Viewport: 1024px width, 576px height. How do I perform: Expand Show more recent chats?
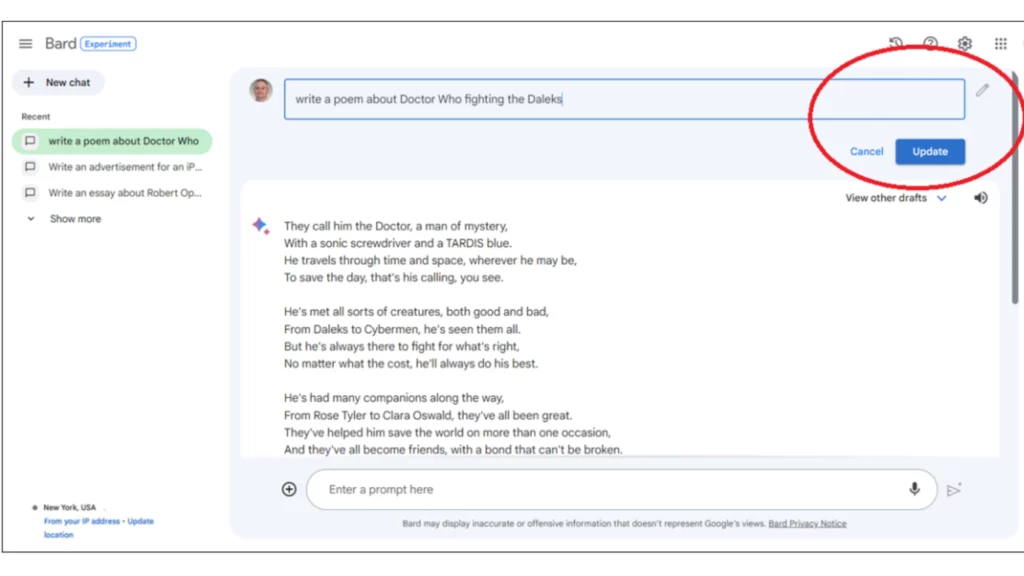point(64,219)
